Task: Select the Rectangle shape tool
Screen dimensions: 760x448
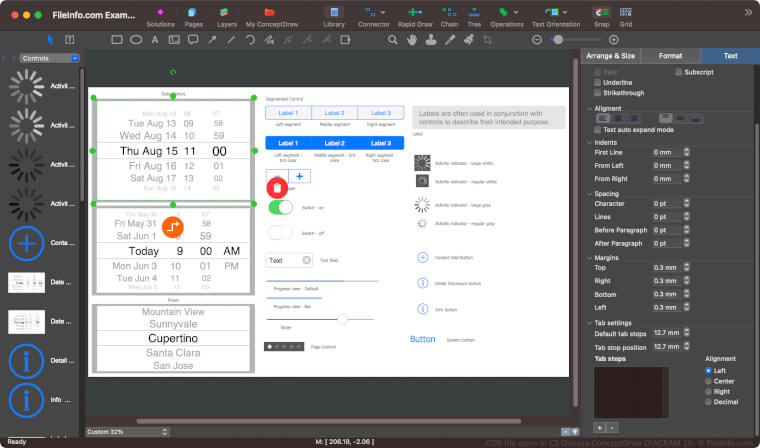Action: [x=117, y=40]
